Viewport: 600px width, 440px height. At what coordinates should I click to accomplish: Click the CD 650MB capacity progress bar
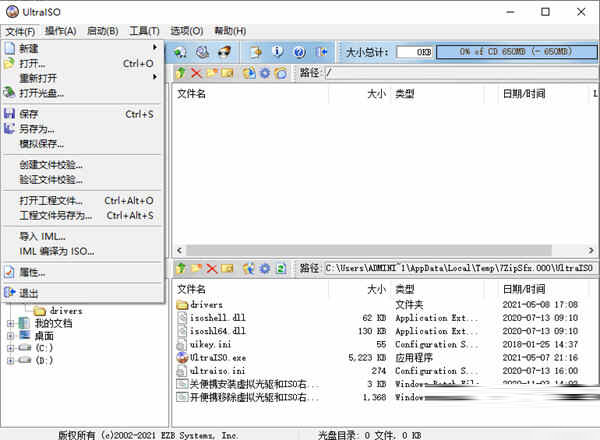pyautogui.click(x=510, y=51)
